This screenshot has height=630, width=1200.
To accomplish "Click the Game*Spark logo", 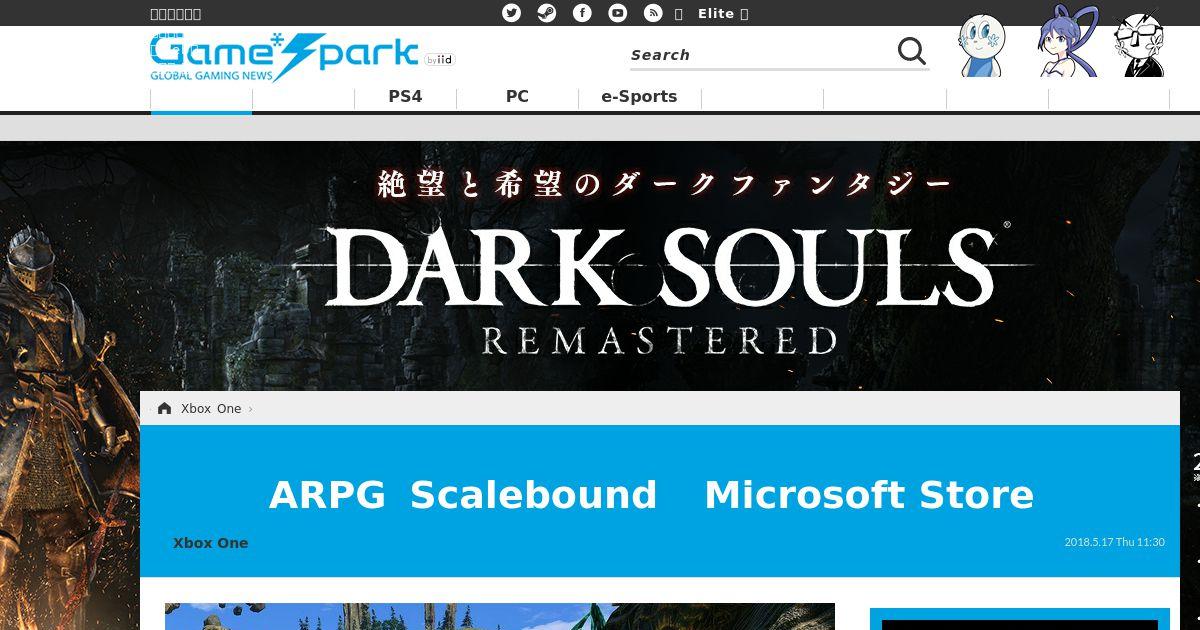I will click(283, 57).
